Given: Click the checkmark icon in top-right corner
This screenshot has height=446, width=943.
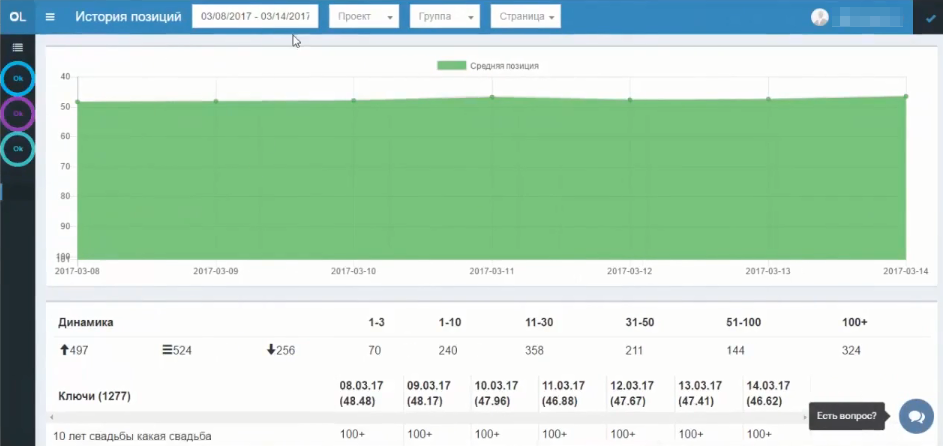Looking at the screenshot, I should (x=930, y=17).
